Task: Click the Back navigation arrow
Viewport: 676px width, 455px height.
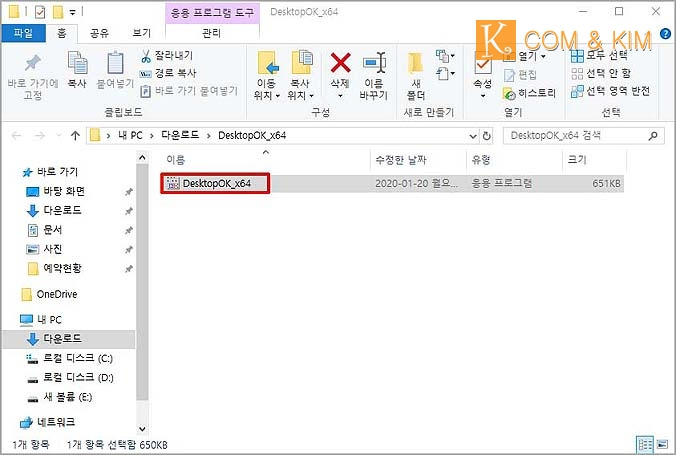Action: [16, 136]
